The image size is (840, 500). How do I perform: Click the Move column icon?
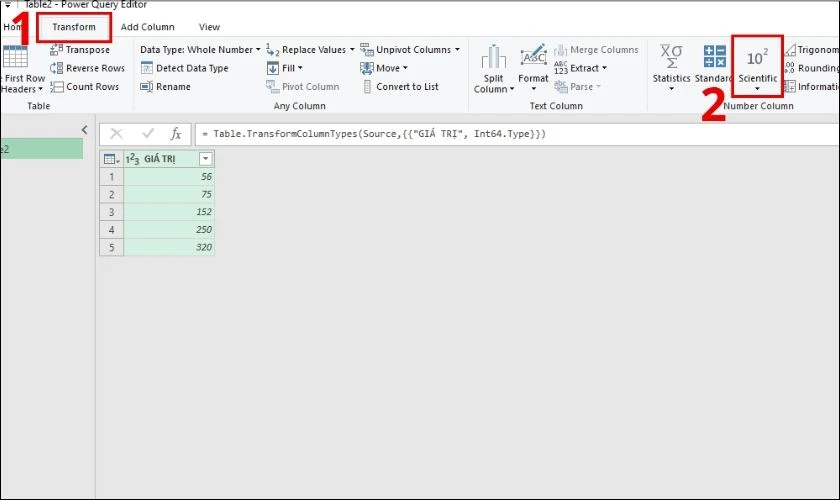coord(367,68)
